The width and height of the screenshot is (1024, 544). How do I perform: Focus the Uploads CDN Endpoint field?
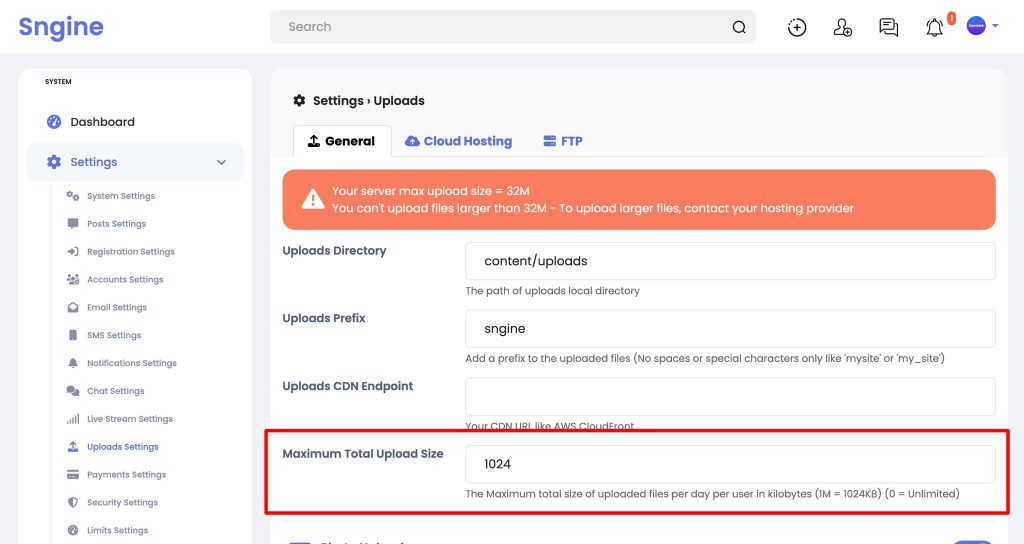point(730,396)
